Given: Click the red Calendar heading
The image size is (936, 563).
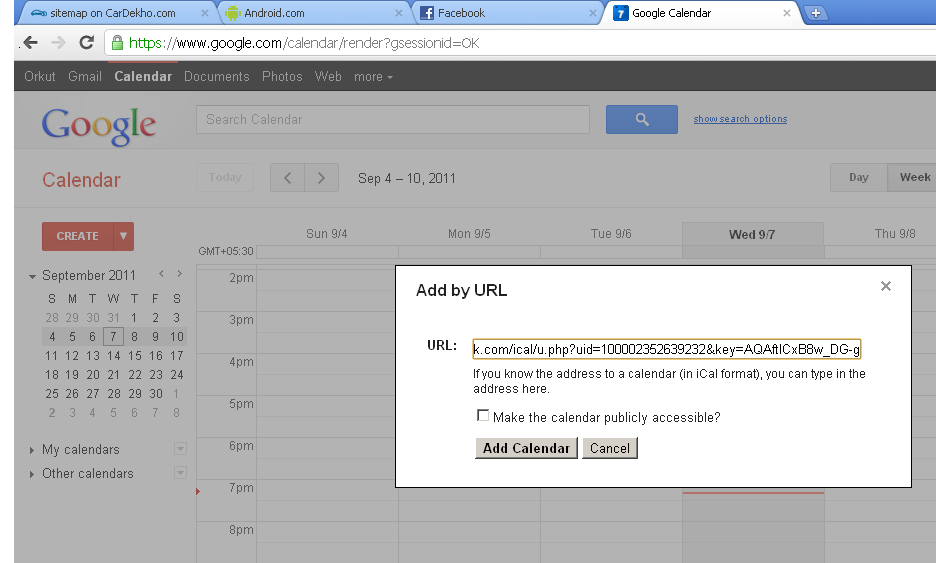Looking at the screenshot, I should 81,180.
